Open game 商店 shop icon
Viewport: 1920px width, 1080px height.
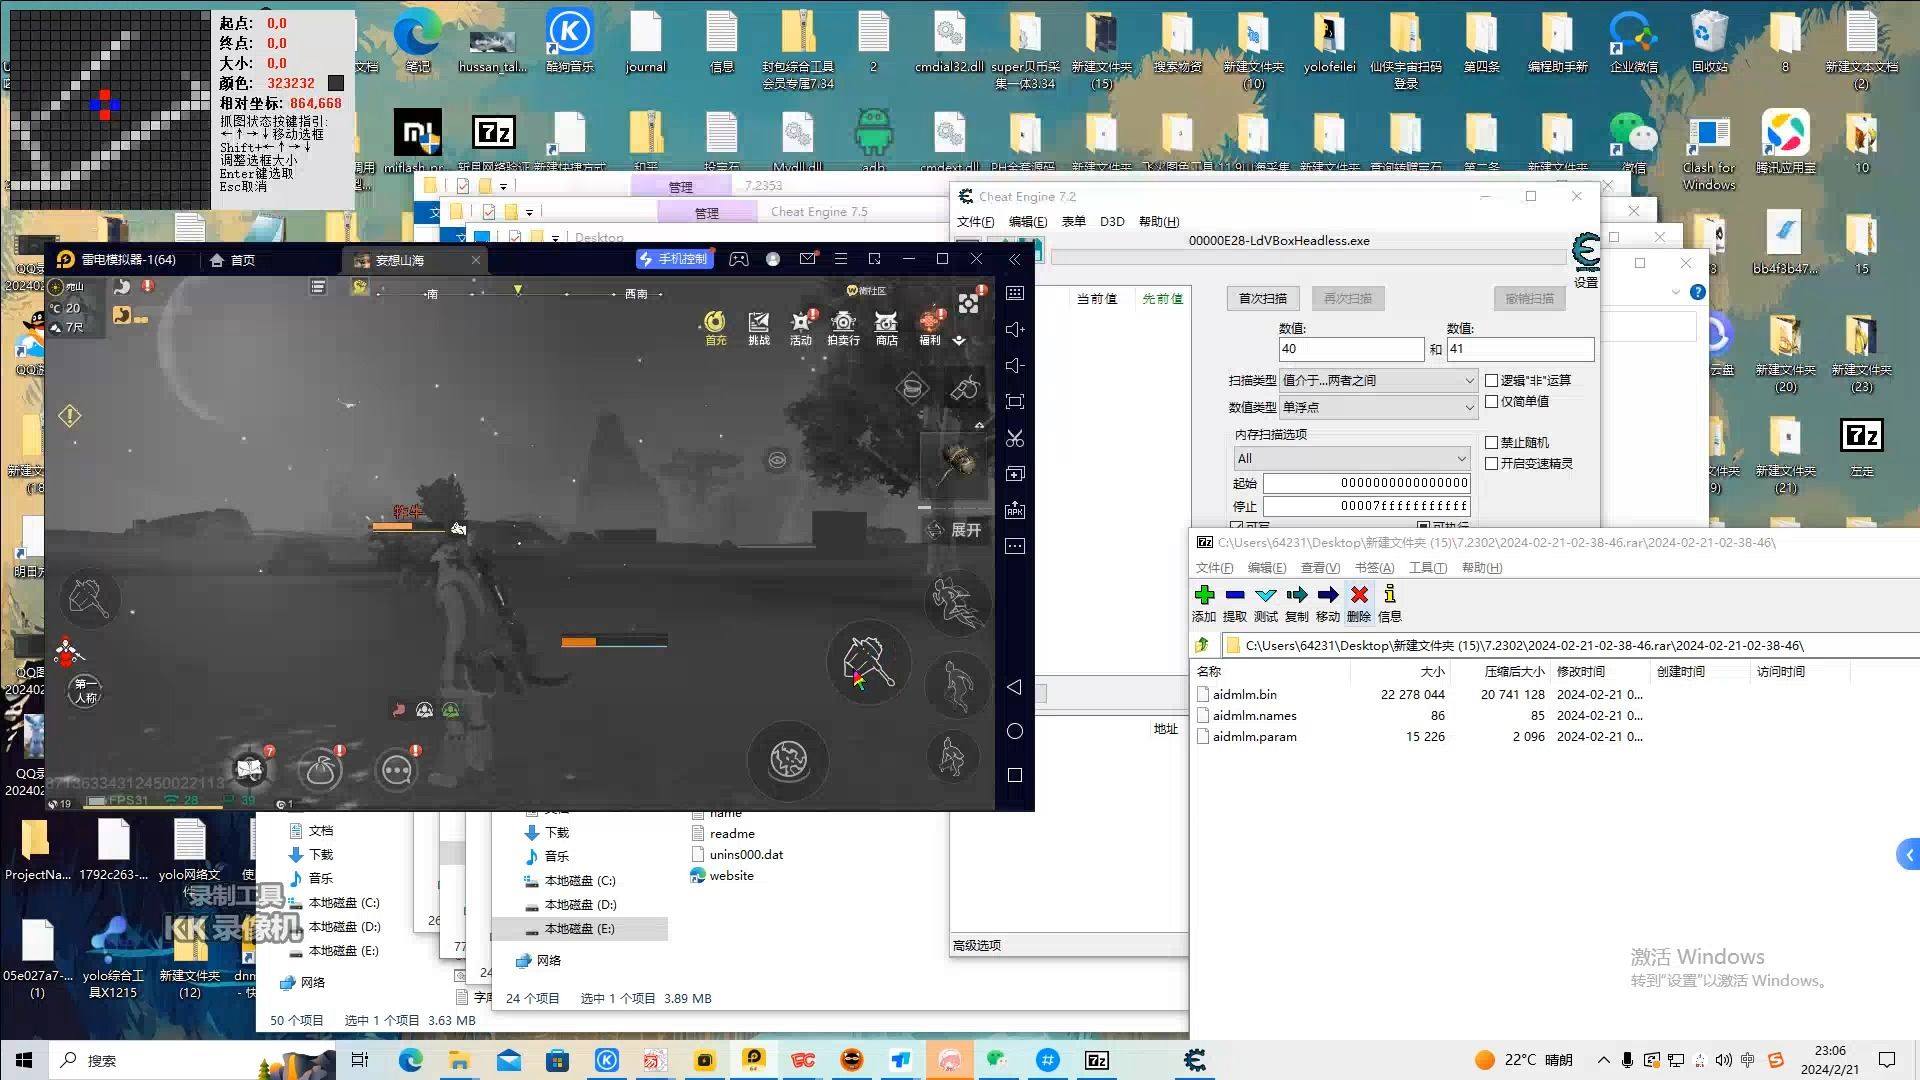pyautogui.click(x=886, y=327)
